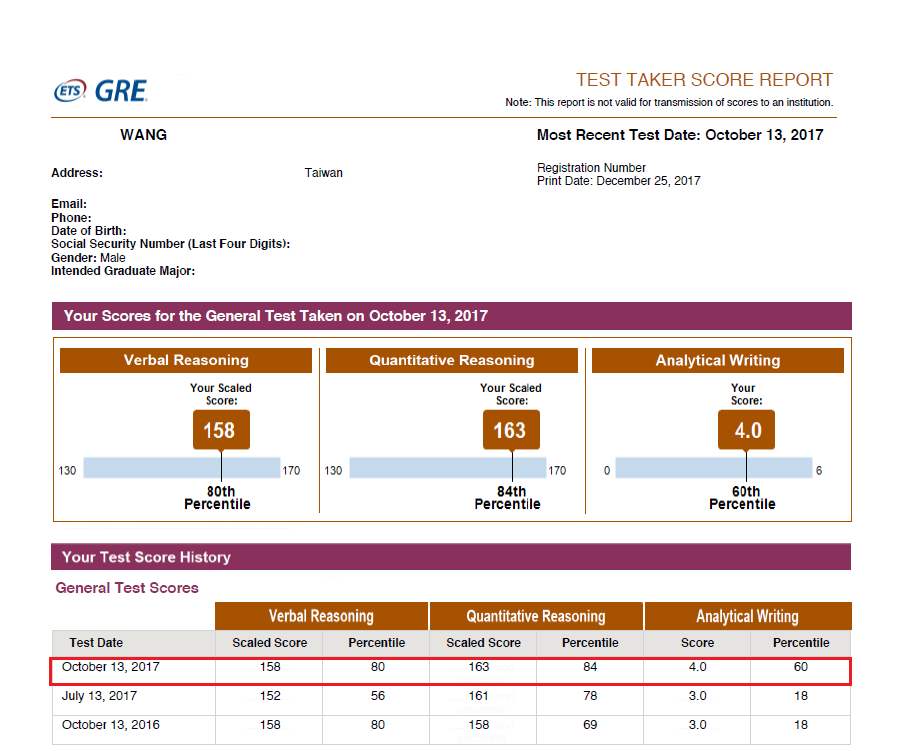909x751 pixels.
Task: Click the verbal percentile 80 in the October 13, 2017 row
Action: (378, 667)
